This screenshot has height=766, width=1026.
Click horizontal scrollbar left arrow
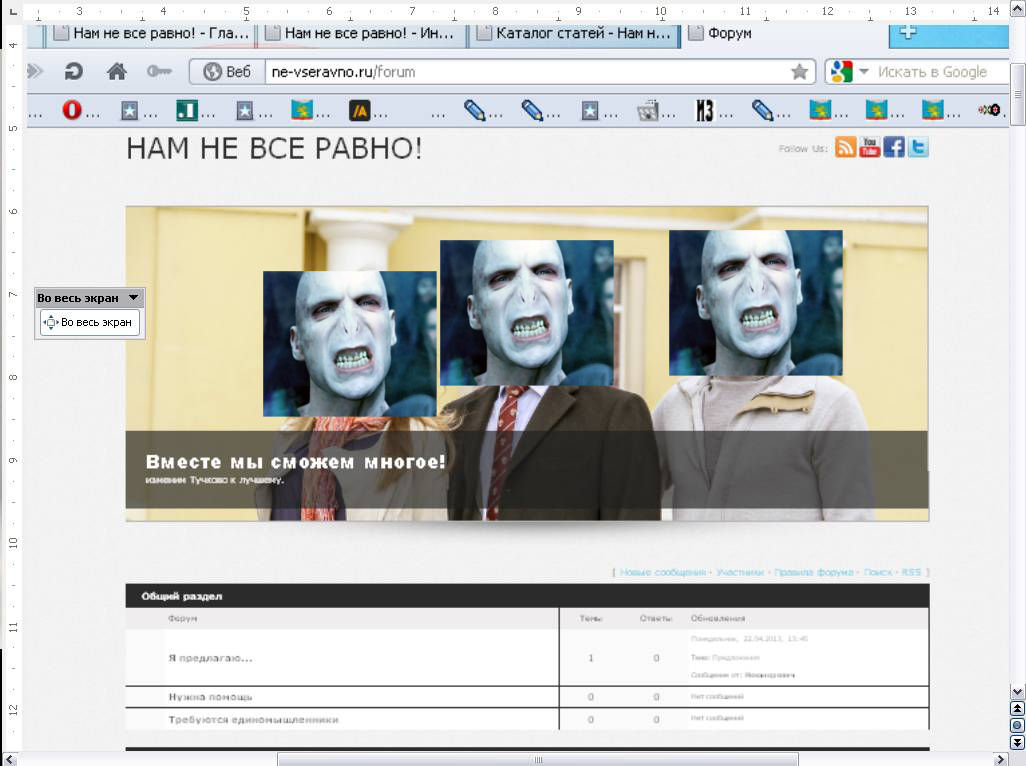click(x=10, y=759)
